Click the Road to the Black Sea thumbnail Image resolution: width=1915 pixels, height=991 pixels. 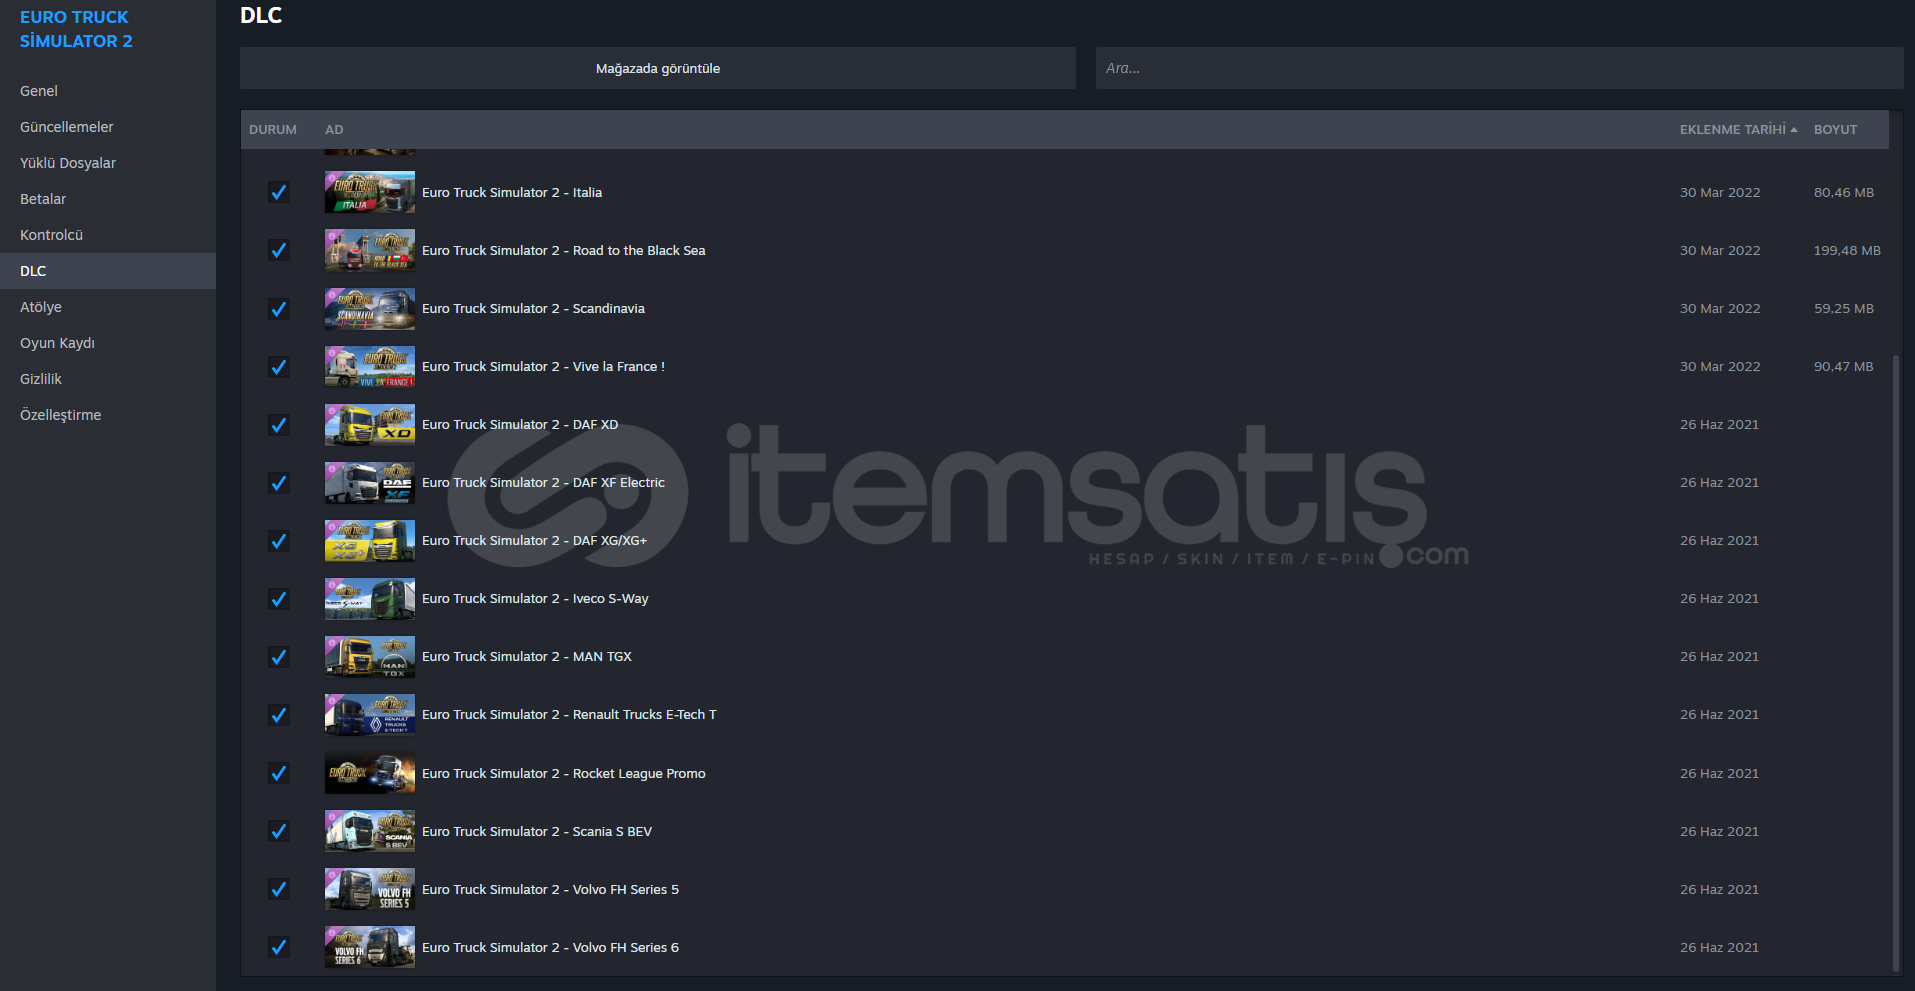[x=369, y=250]
